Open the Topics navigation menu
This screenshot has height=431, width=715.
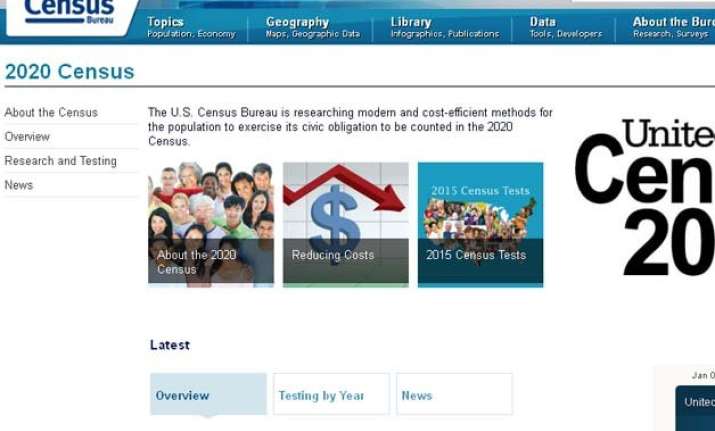[x=191, y=27]
